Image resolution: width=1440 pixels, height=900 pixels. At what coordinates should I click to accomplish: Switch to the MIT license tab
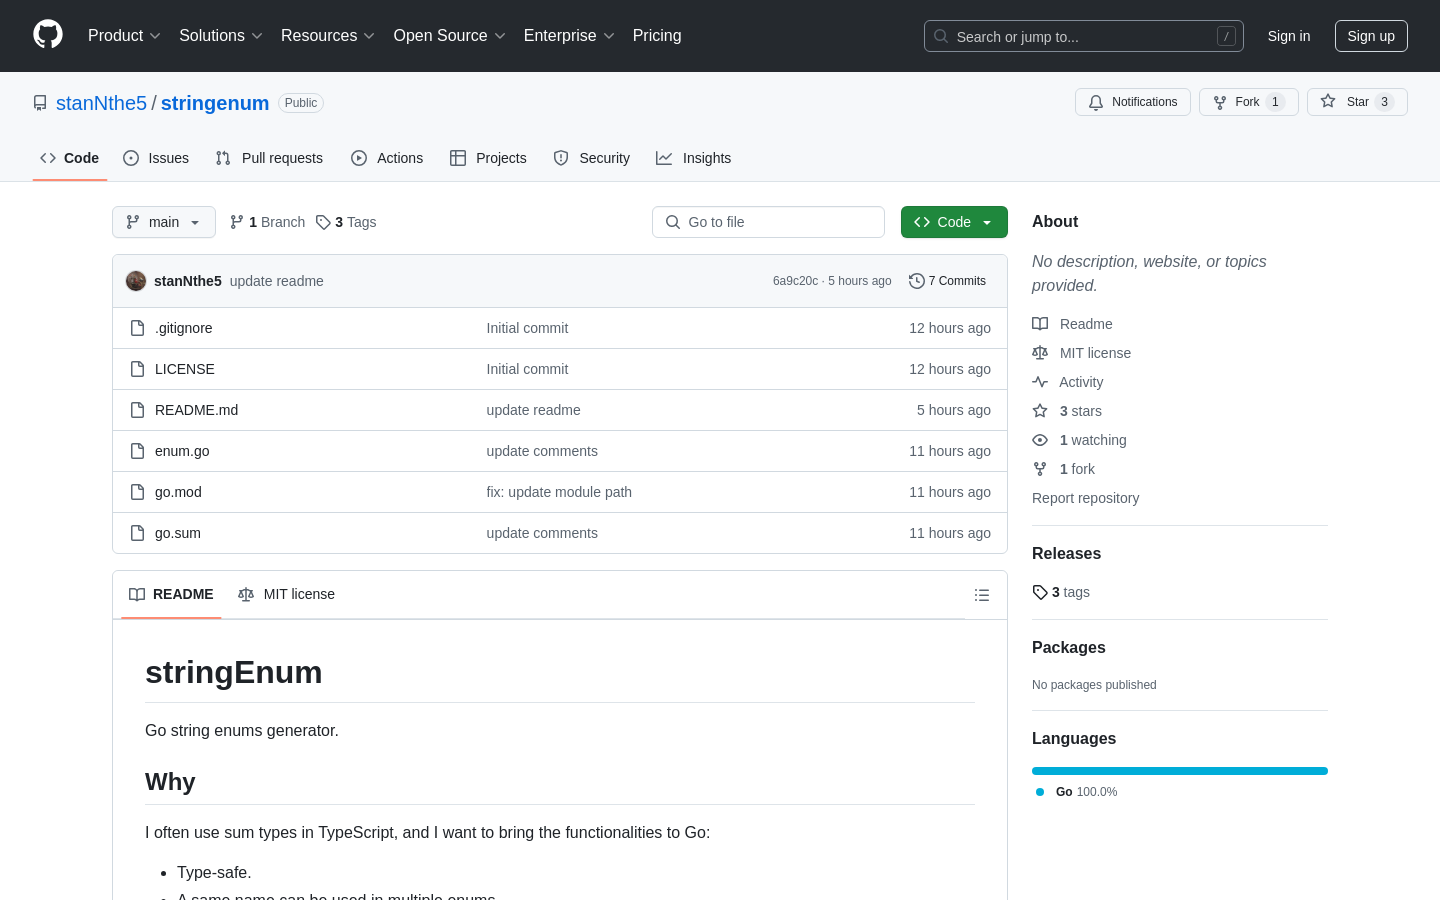click(286, 594)
